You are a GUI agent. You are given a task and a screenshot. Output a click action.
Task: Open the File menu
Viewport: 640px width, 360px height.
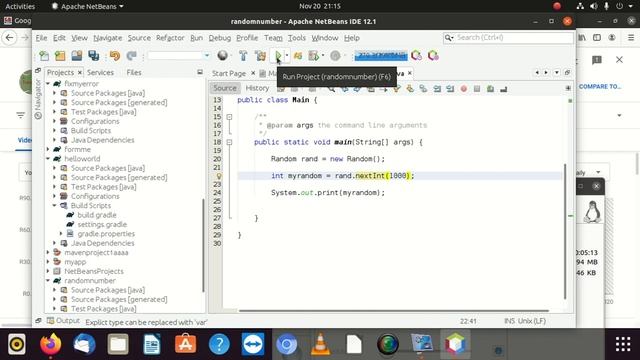[41, 38]
